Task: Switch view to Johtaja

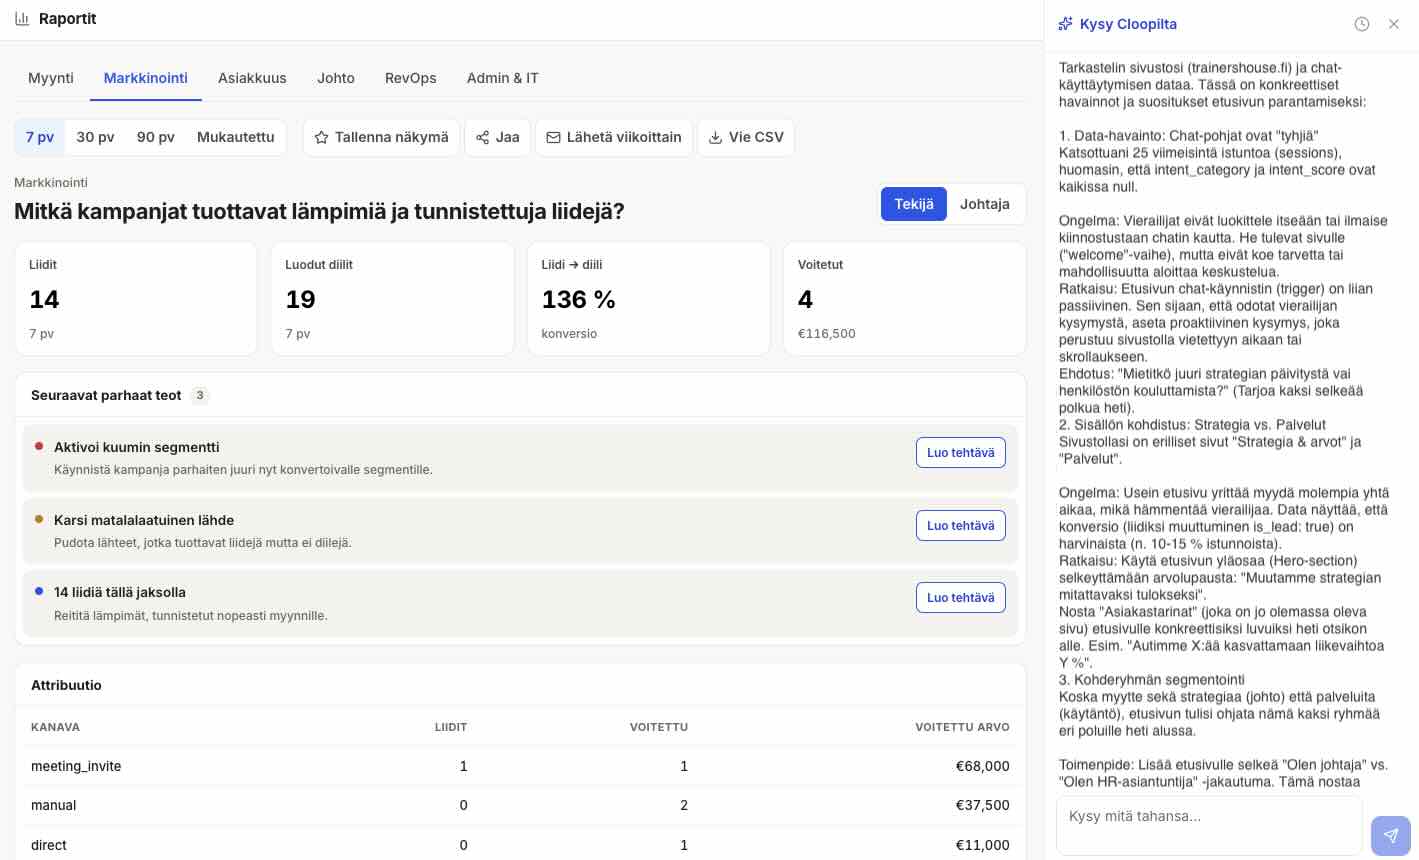Action: (x=985, y=204)
